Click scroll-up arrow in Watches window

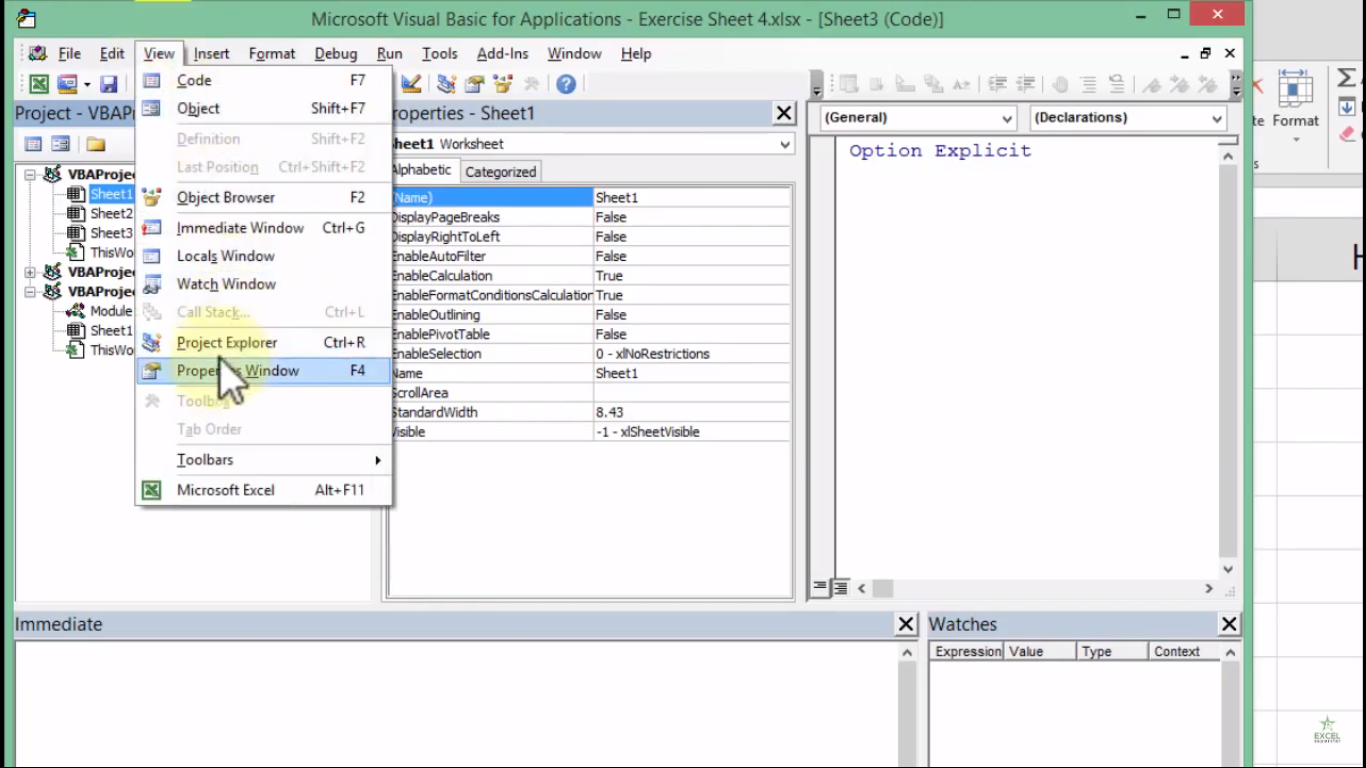point(1231,652)
